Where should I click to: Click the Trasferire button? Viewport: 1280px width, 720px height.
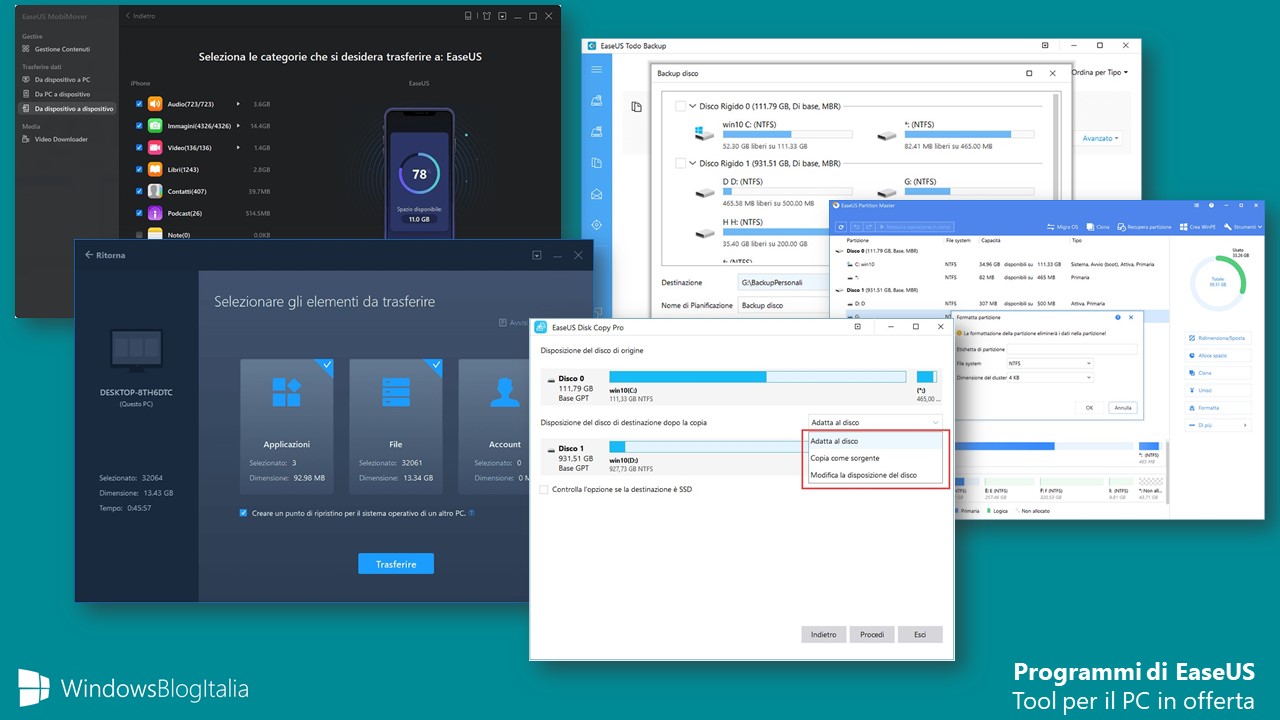(x=396, y=563)
